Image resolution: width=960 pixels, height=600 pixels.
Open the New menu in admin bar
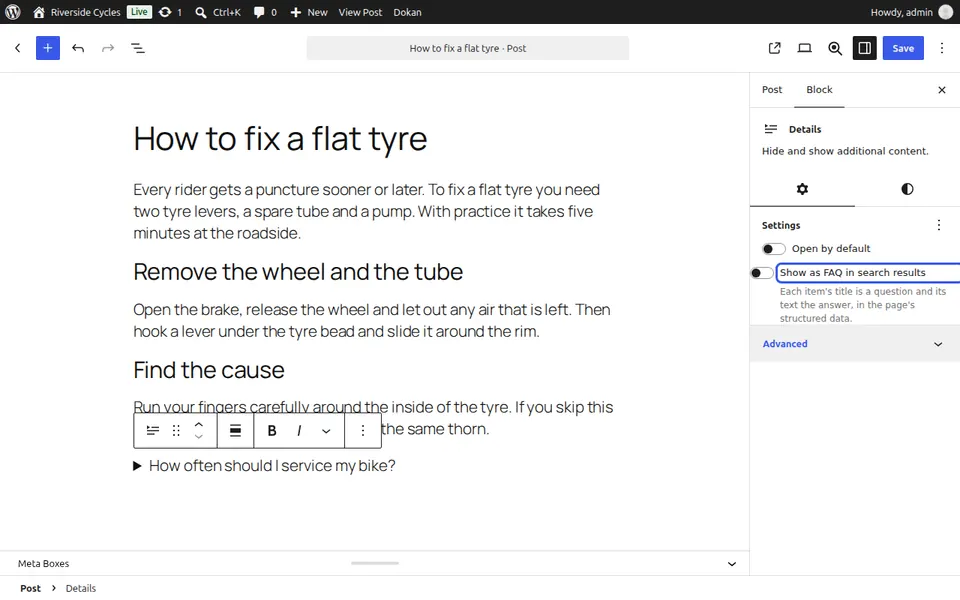(309, 12)
